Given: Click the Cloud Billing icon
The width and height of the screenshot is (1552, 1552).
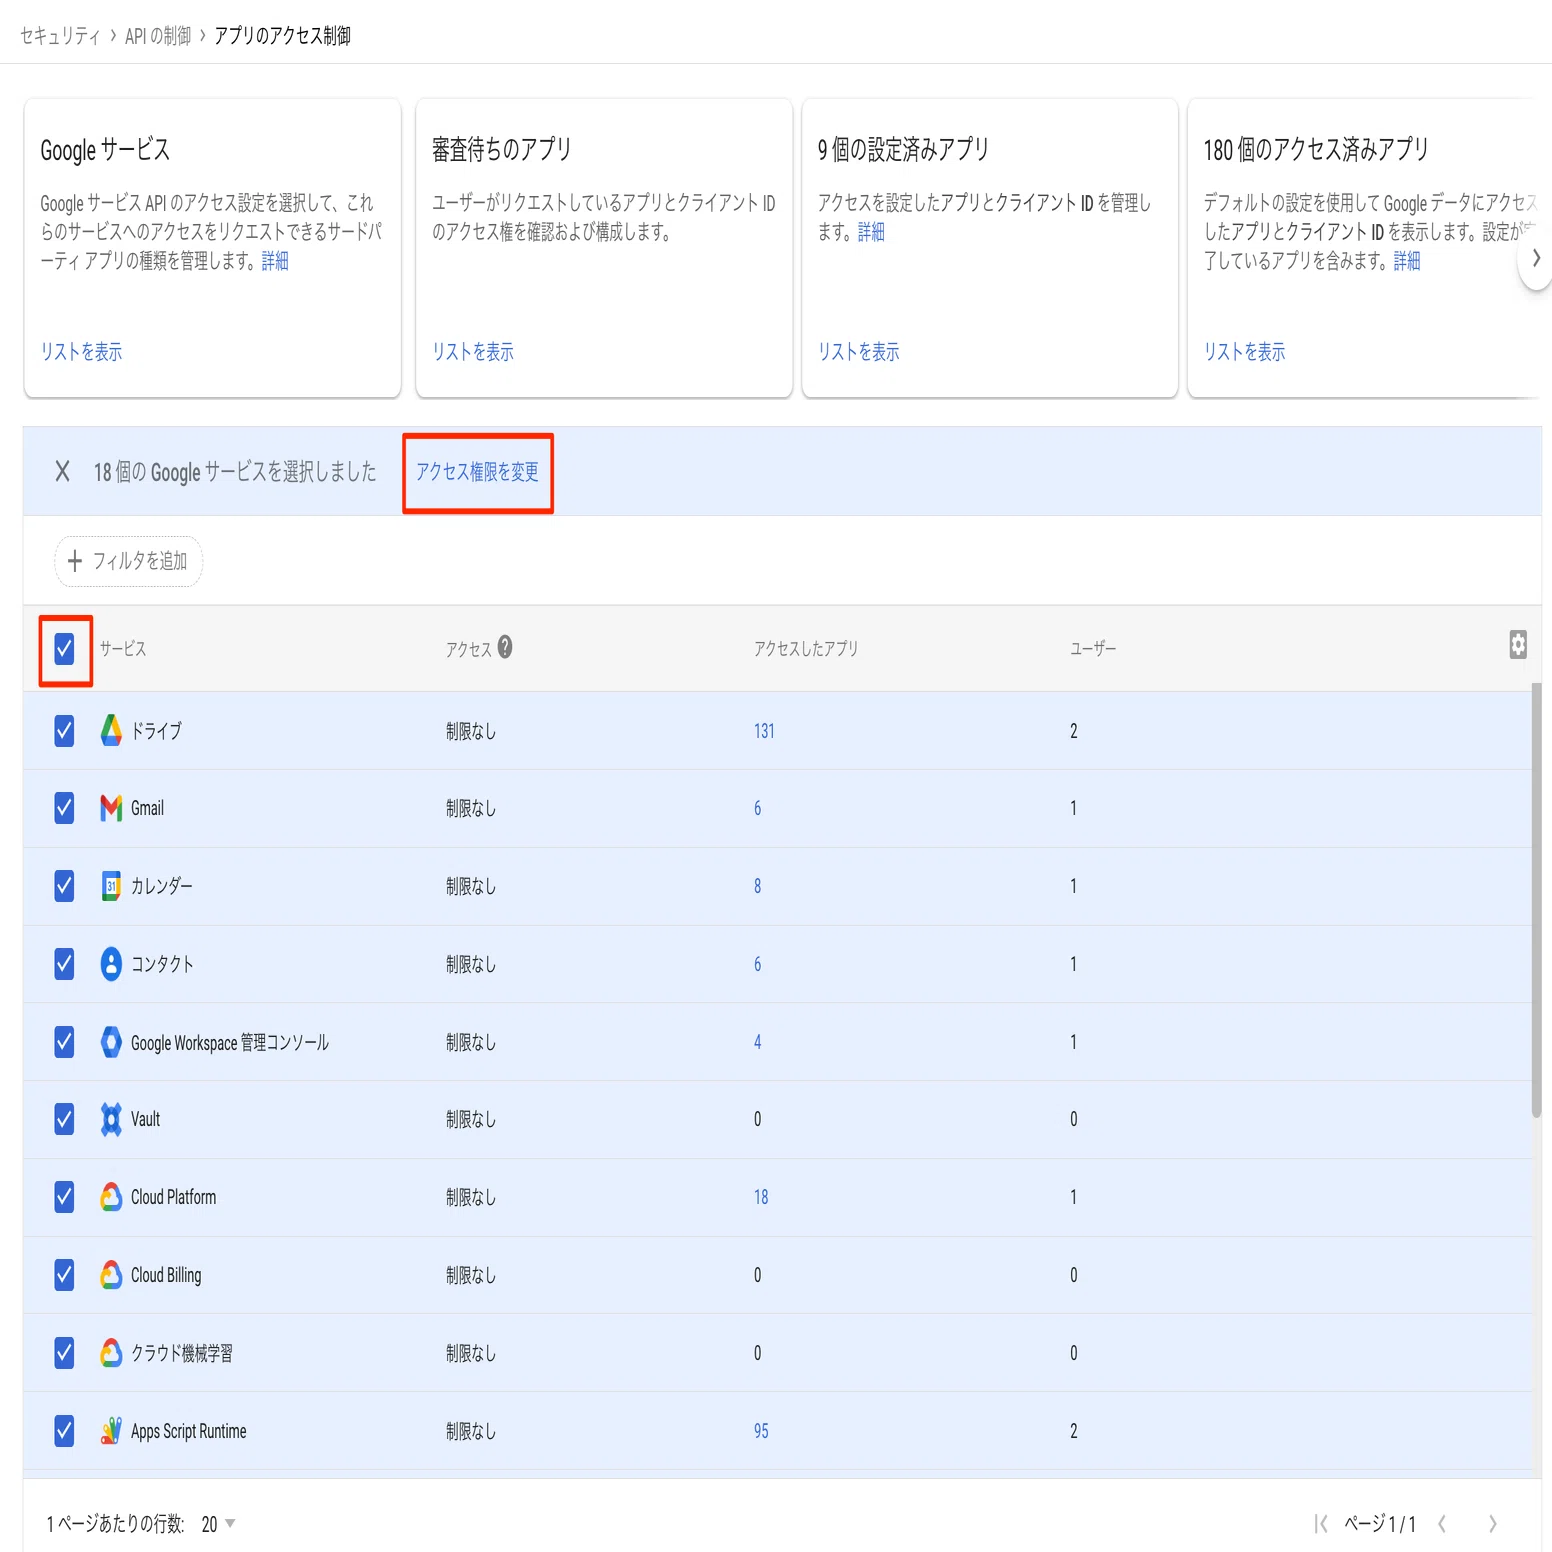Looking at the screenshot, I should (111, 1275).
